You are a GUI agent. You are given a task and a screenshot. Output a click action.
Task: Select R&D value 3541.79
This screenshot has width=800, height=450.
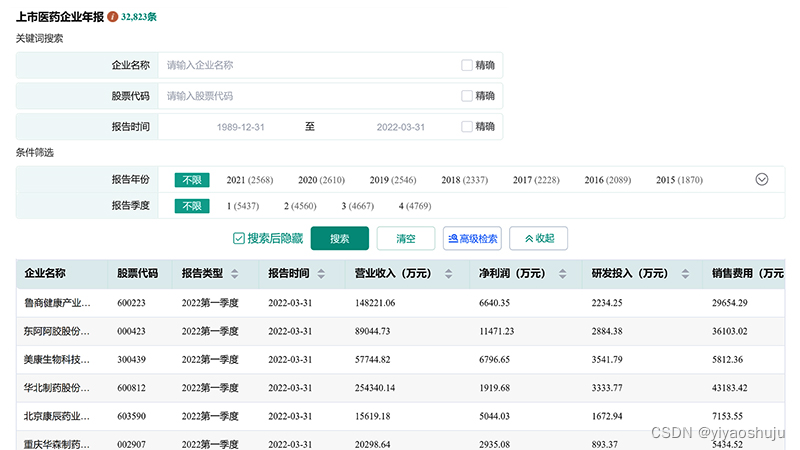607,360
